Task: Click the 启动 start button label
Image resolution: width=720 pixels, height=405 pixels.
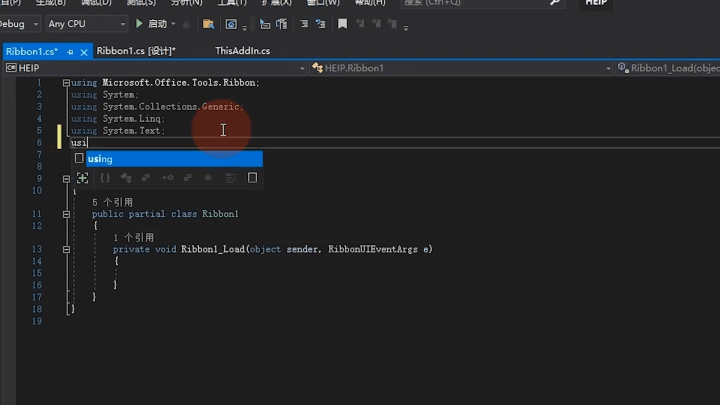Action: tap(158, 23)
